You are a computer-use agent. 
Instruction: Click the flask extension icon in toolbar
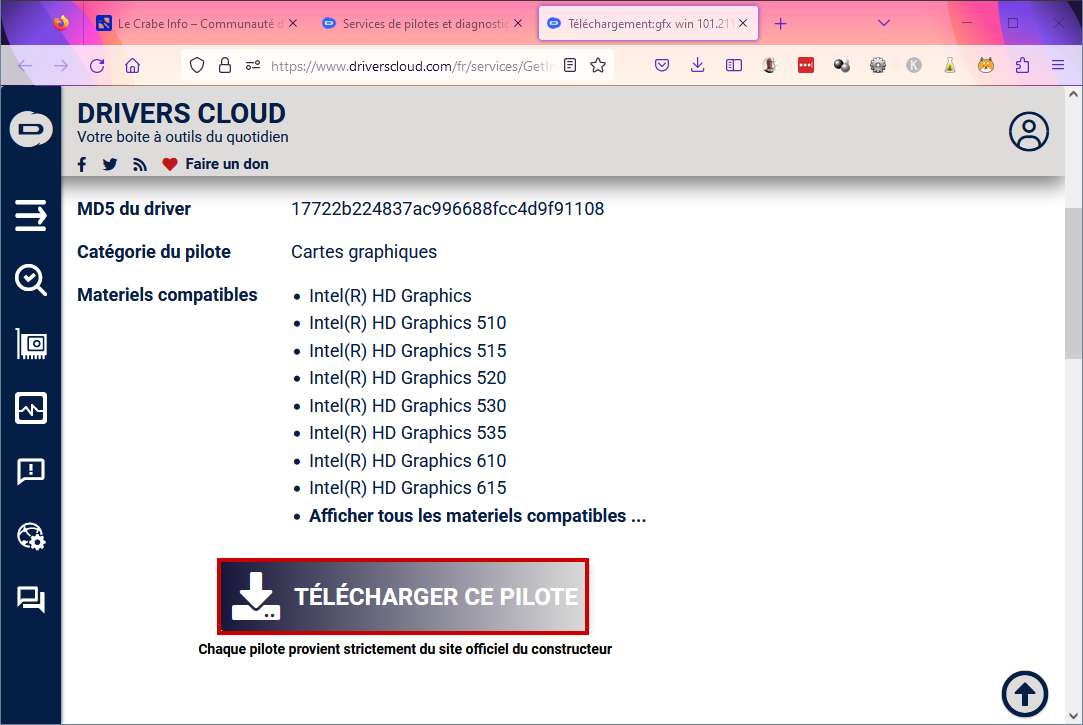pyautogui.click(x=950, y=66)
